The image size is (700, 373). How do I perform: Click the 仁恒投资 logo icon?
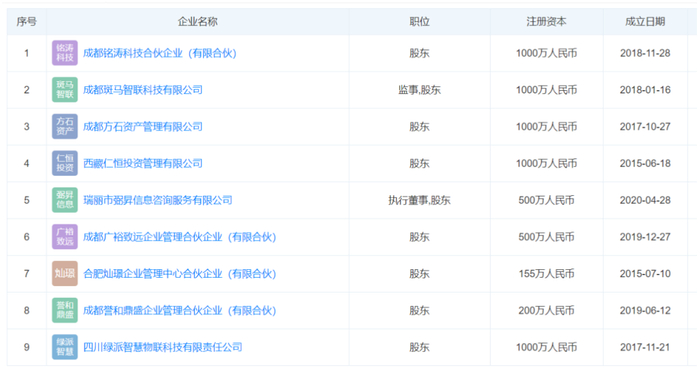pos(65,163)
